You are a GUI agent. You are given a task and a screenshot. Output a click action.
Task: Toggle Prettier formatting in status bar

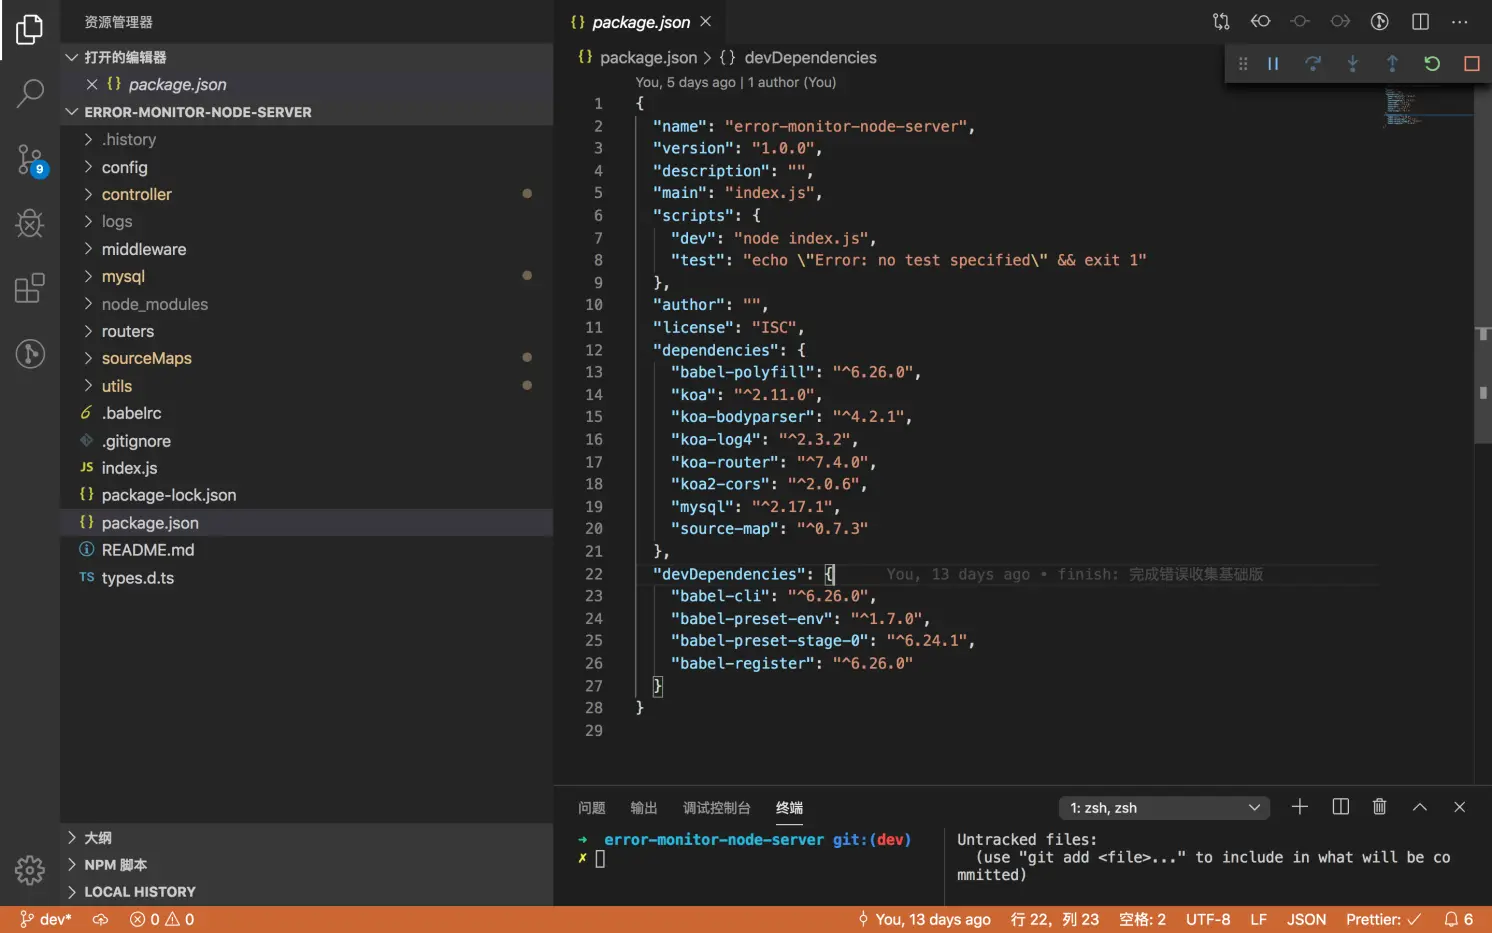(x=1383, y=920)
